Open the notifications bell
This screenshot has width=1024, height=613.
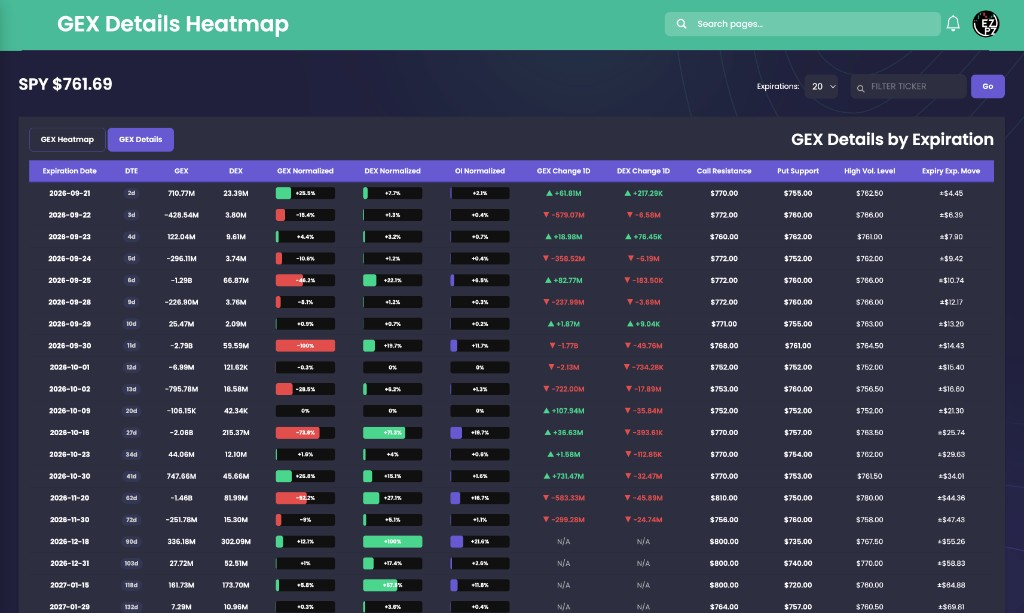(x=953, y=24)
